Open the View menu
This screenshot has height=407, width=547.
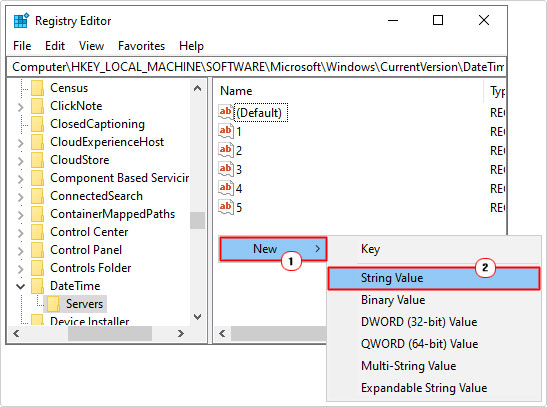(x=91, y=46)
